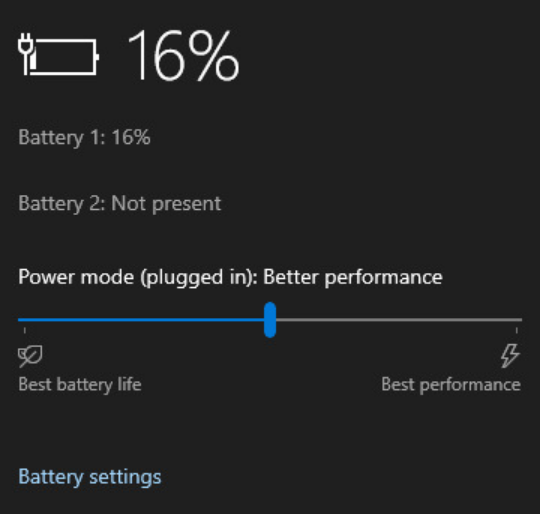Click the Battery 1: 16% status line
Screen dimensions: 540x514
point(84,137)
